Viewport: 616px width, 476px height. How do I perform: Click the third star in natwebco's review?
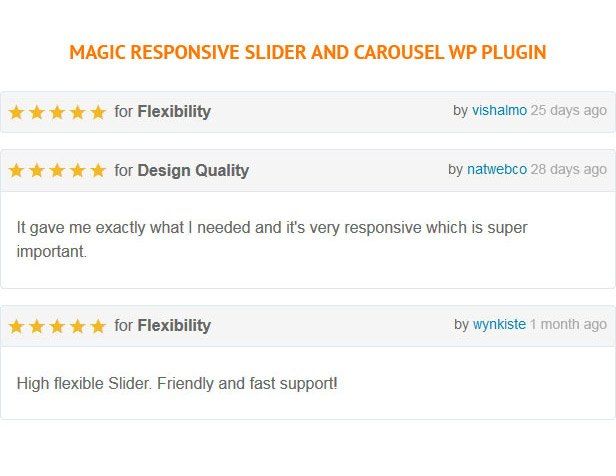coord(57,171)
